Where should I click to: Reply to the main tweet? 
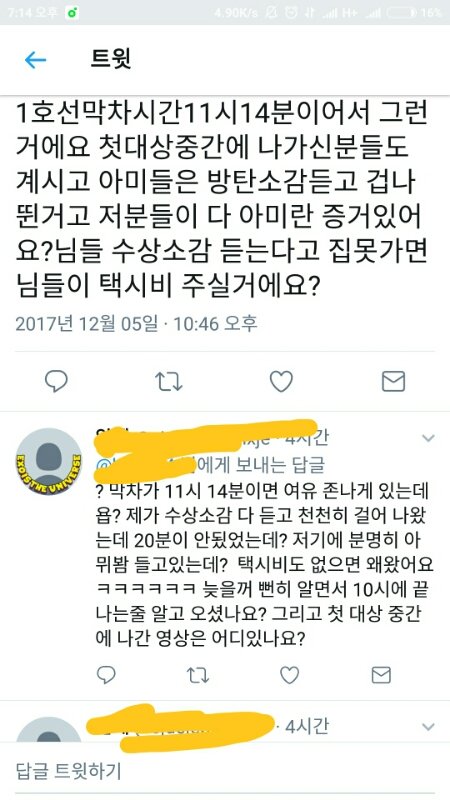tap(56, 381)
